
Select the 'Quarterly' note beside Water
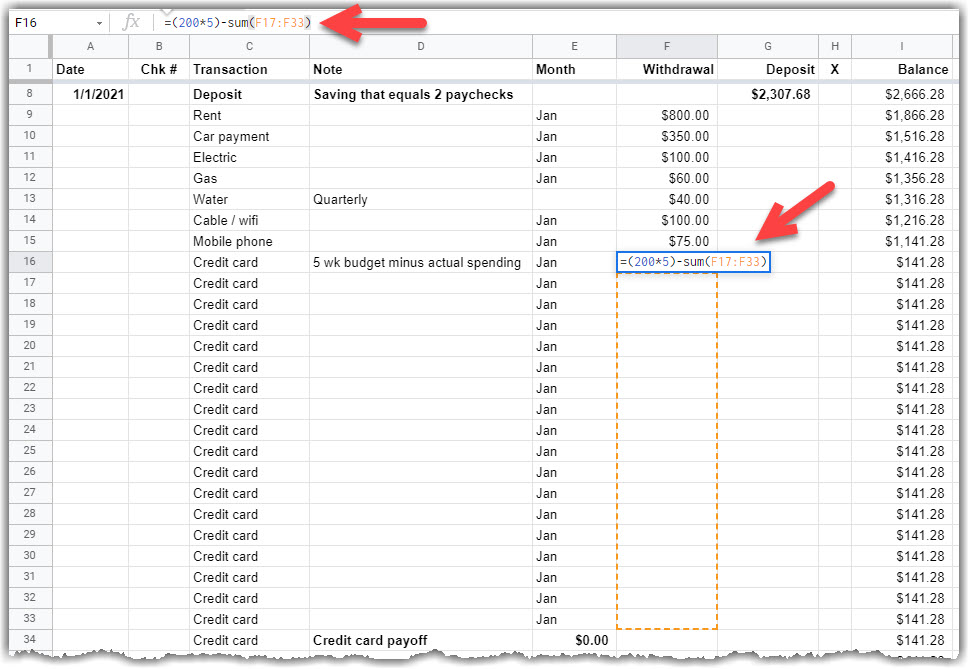pyautogui.click(x=420, y=199)
